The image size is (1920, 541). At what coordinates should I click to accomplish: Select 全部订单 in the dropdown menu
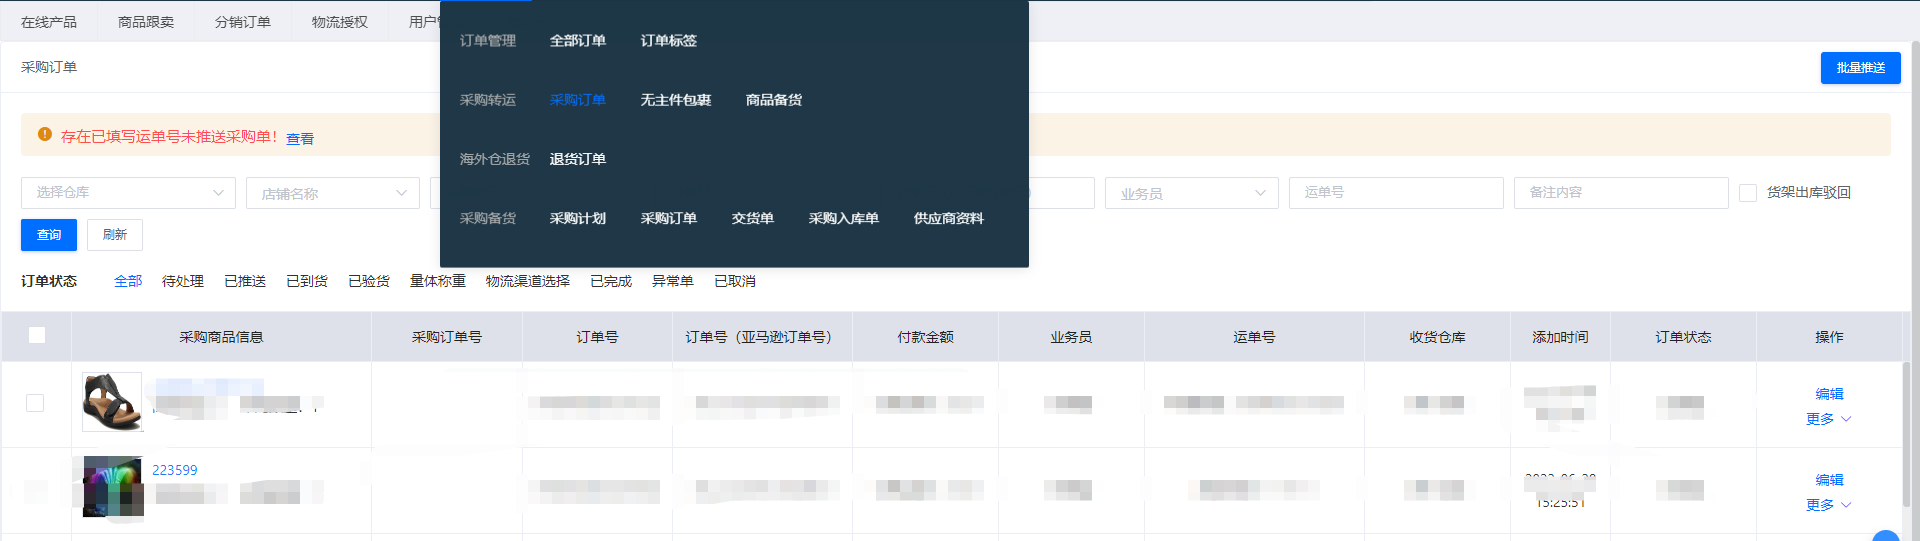click(578, 41)
